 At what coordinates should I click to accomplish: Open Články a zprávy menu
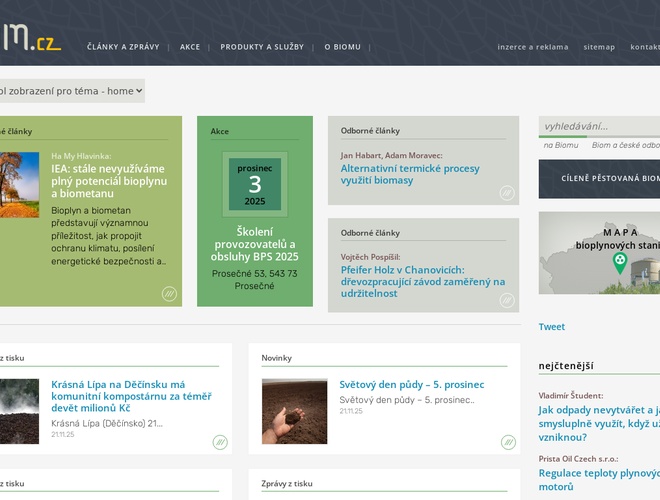[x=123, y=47]
